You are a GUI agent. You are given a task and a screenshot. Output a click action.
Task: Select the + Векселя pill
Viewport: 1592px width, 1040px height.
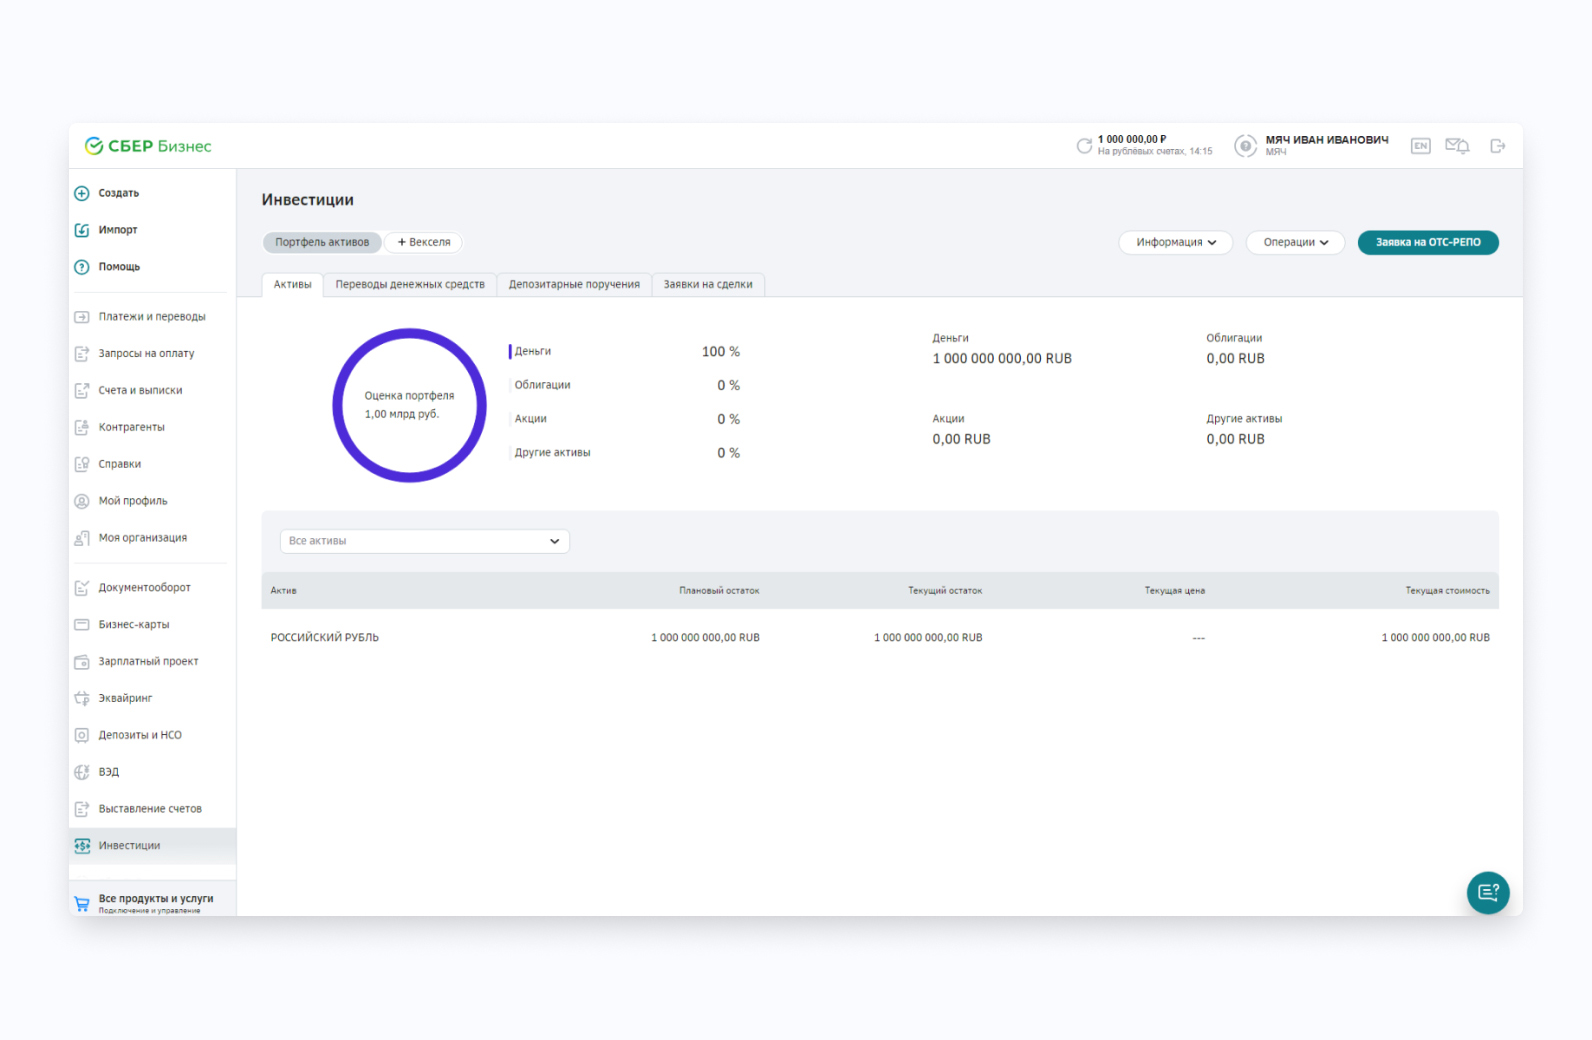424,242
